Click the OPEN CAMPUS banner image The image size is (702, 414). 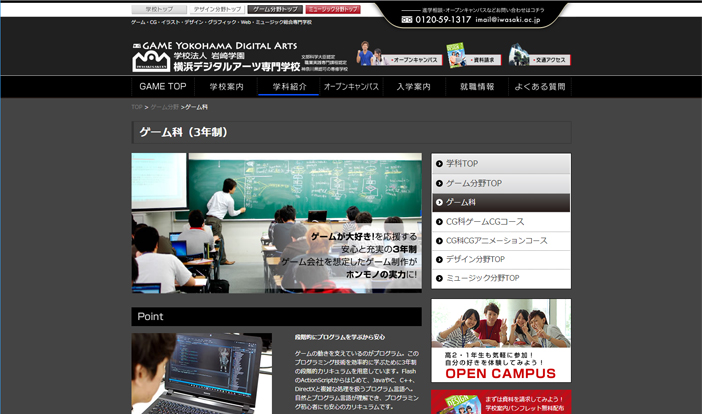tap(501, 340)
